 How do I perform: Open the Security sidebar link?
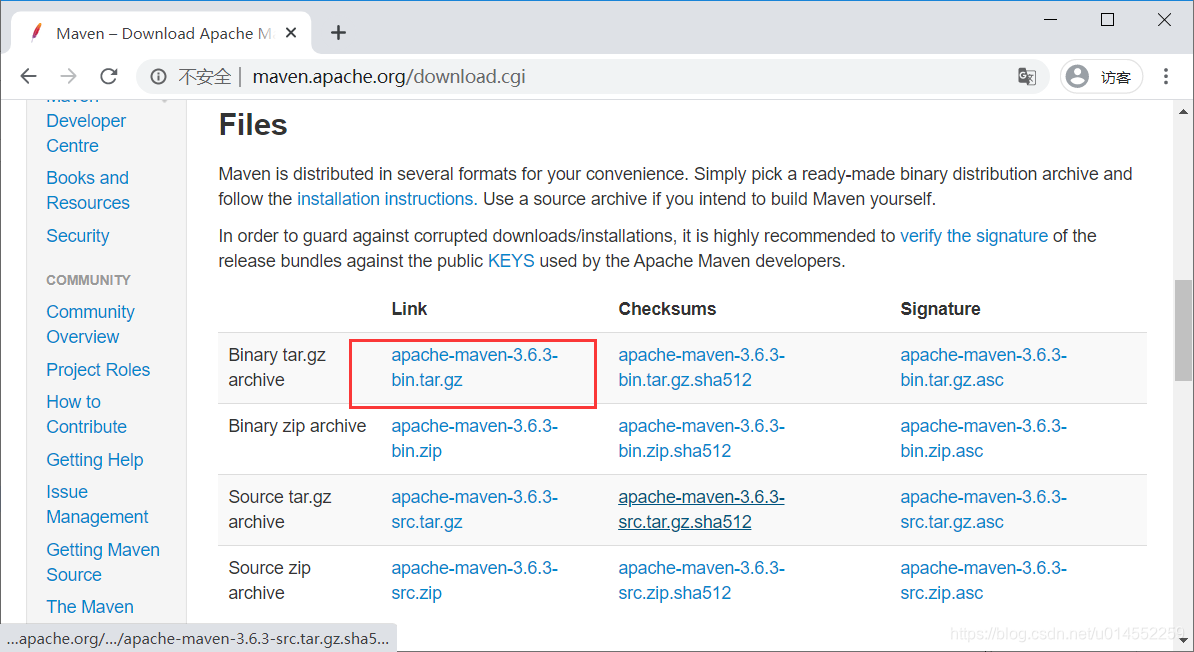[78, 236]
